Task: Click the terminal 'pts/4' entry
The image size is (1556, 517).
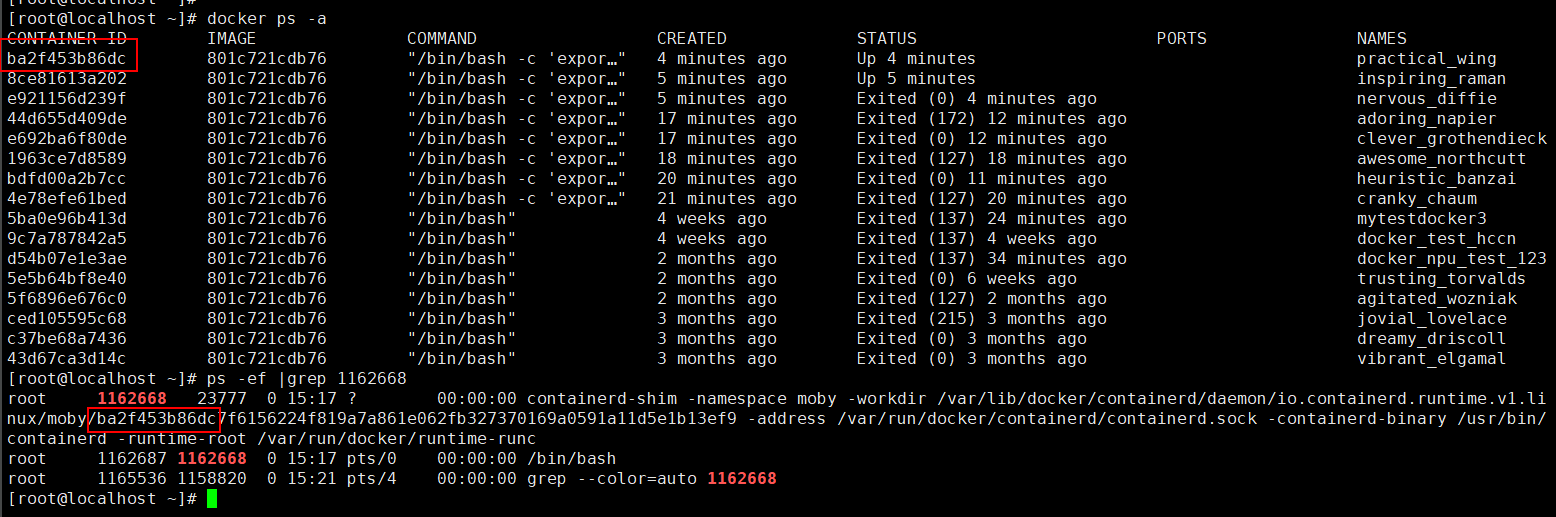Action: pyautogui.click(x=372, y=479)
